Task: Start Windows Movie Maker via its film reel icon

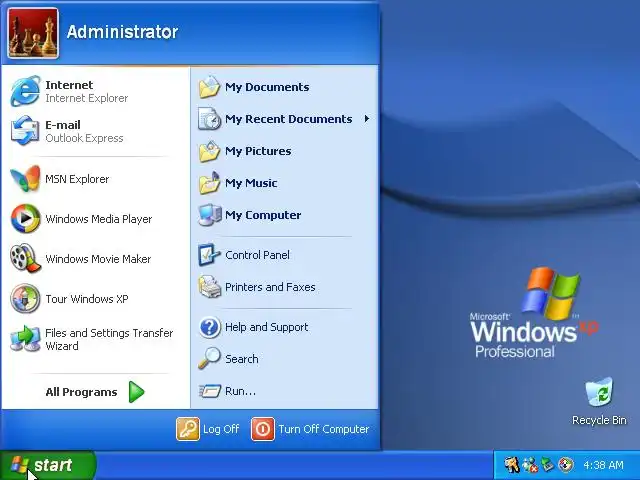Action: 25,258
